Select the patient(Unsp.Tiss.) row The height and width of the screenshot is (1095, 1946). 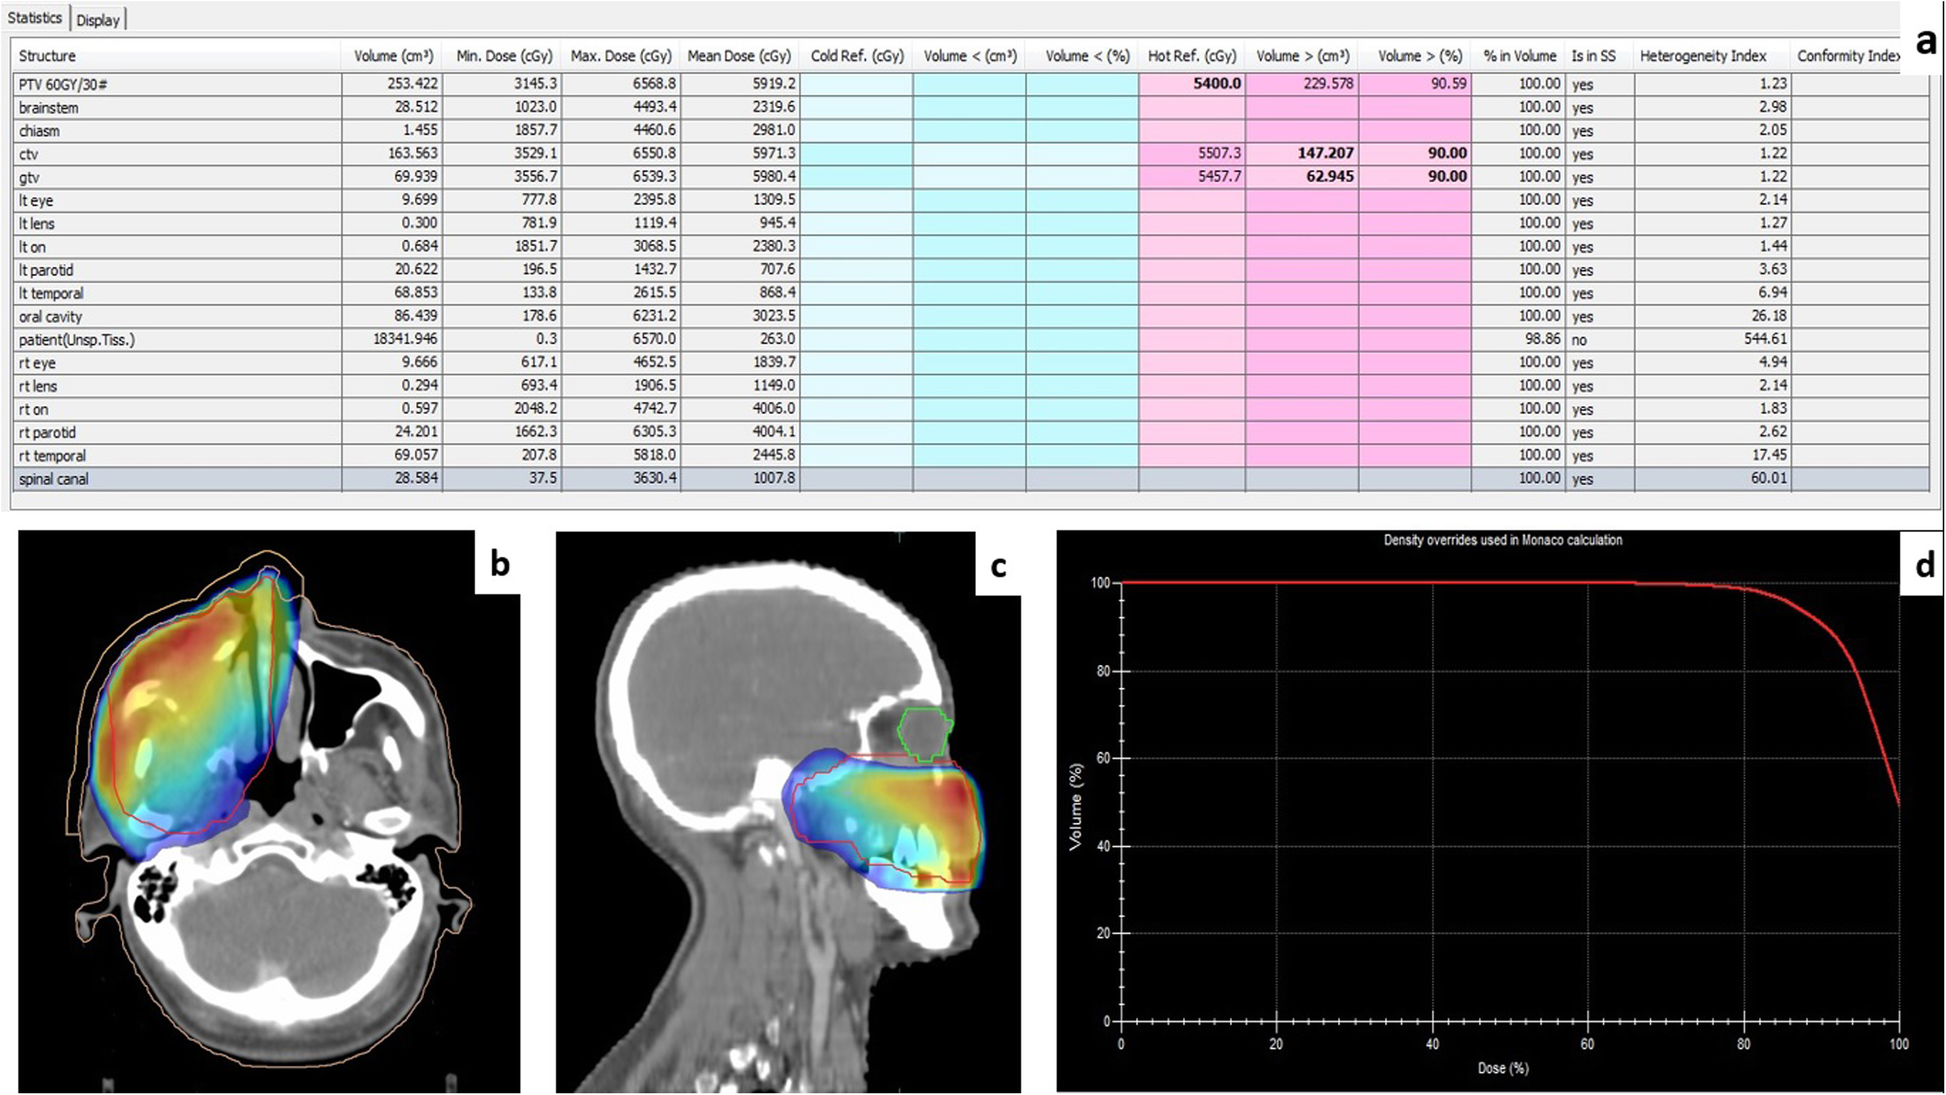[971, 339]
